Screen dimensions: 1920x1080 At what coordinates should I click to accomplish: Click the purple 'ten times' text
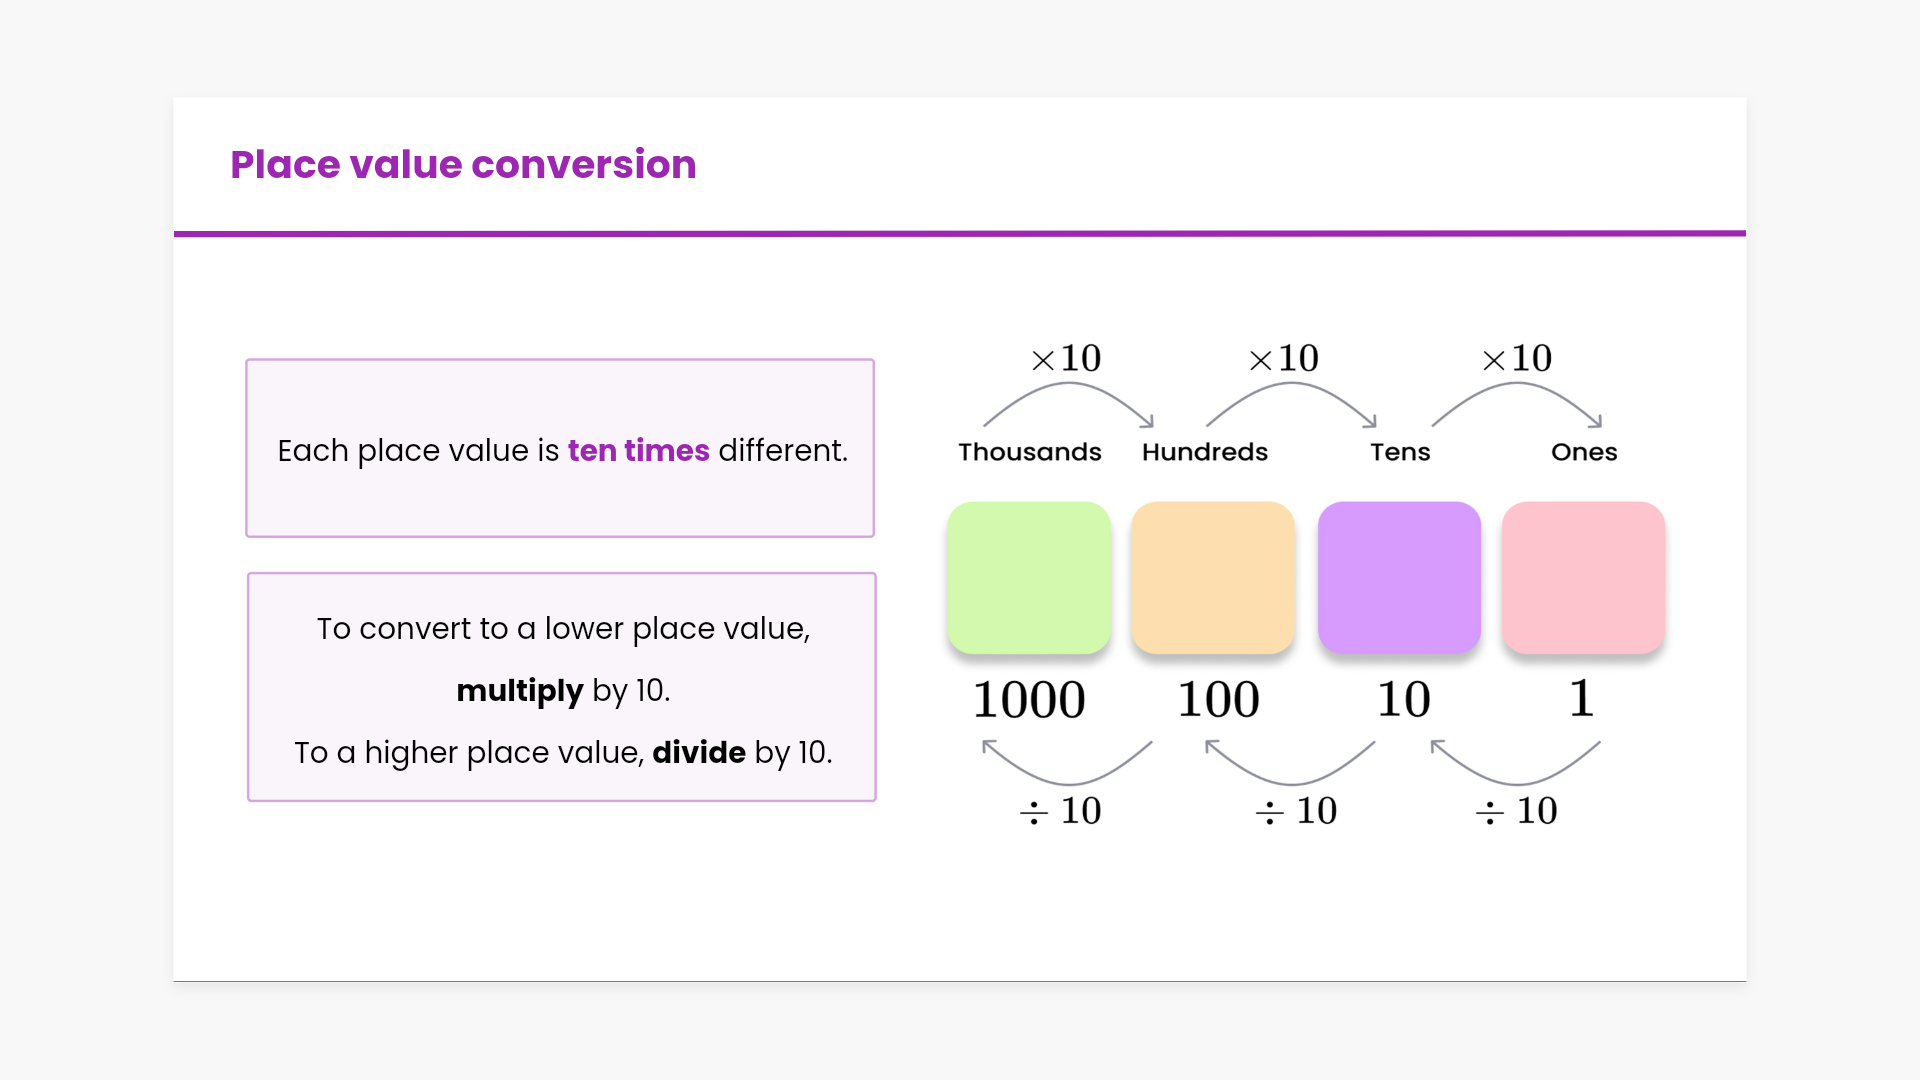[638, 451]
